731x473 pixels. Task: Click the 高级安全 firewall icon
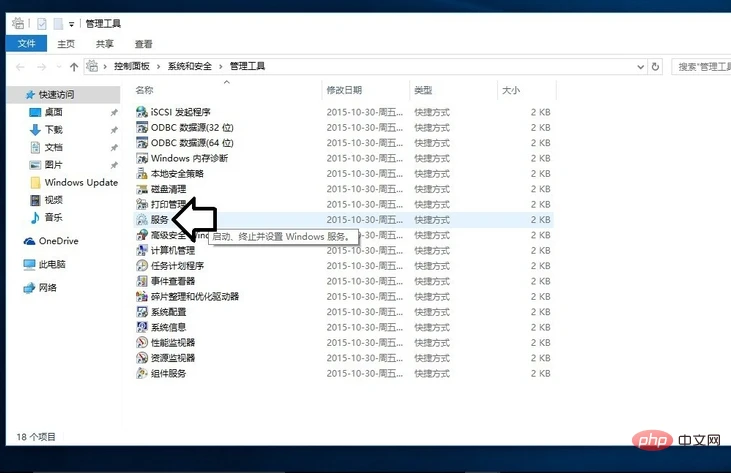coord(142,235)
